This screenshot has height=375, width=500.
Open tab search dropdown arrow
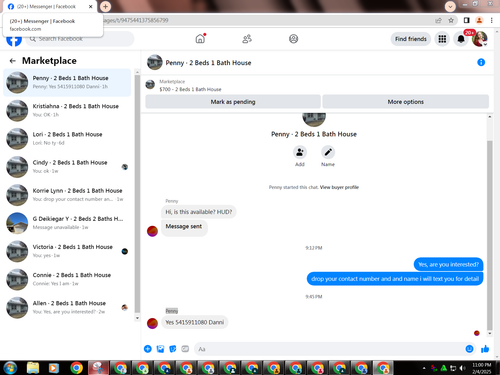450,6
